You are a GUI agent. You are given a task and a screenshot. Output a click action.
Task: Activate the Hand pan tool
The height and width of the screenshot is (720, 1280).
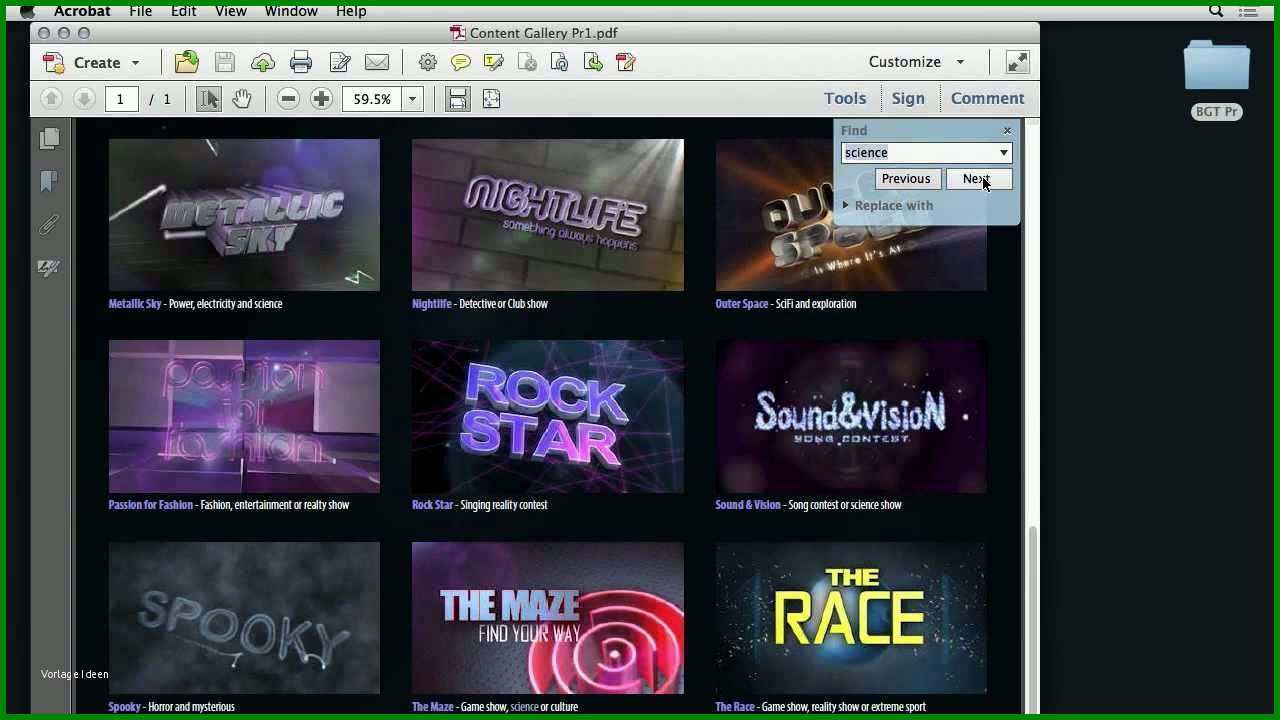point(241,99)
